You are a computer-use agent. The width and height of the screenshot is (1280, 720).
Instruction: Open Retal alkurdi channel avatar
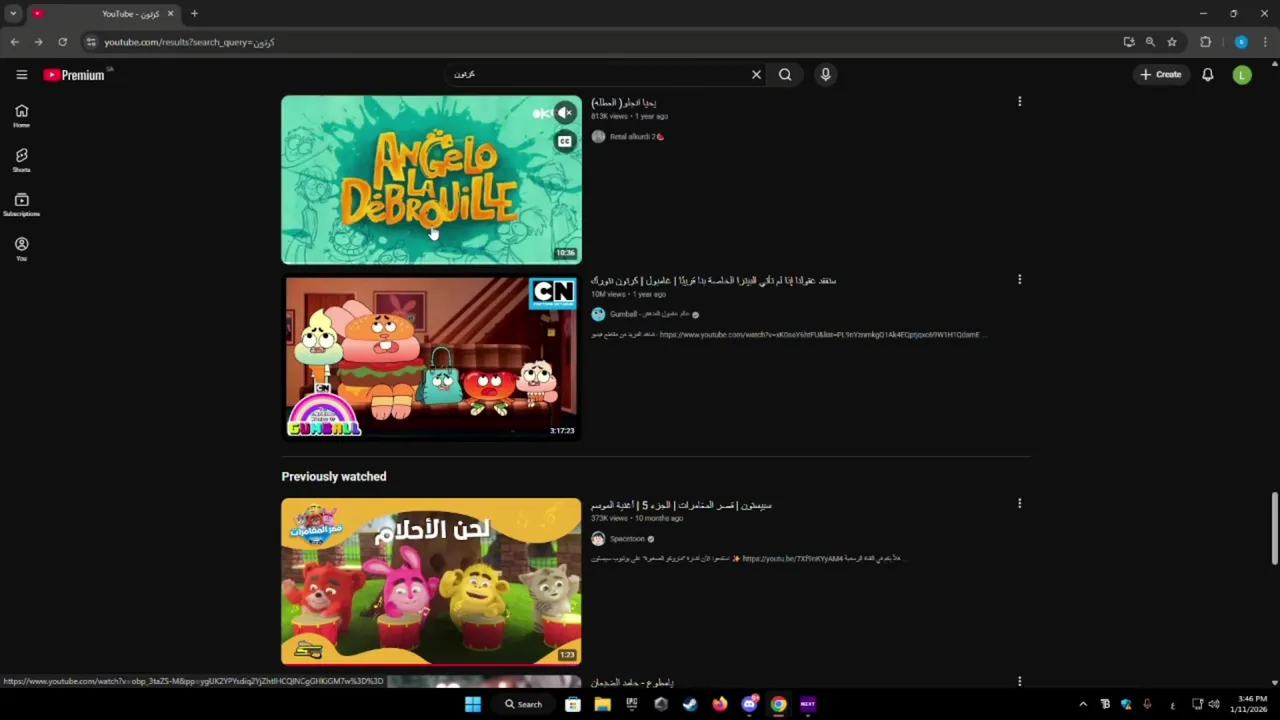598,137
